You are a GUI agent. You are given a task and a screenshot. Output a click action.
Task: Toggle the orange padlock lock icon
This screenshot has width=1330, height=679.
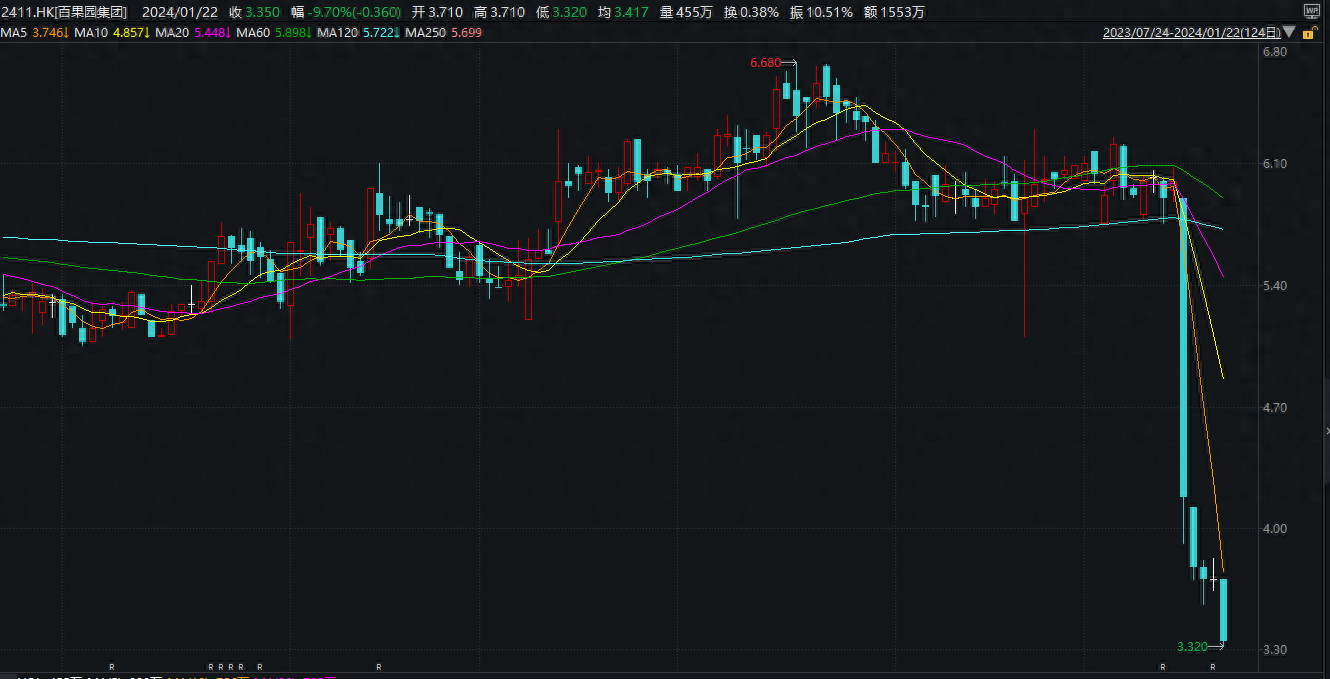[x=1308, y=32]
